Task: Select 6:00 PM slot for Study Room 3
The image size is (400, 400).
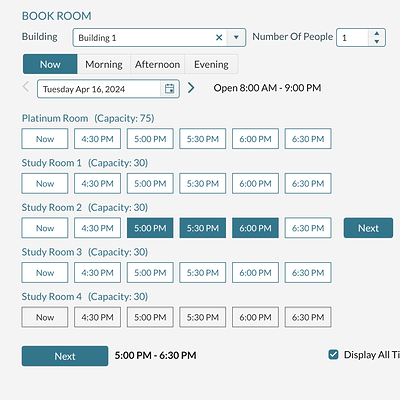Action: [255, 273]
